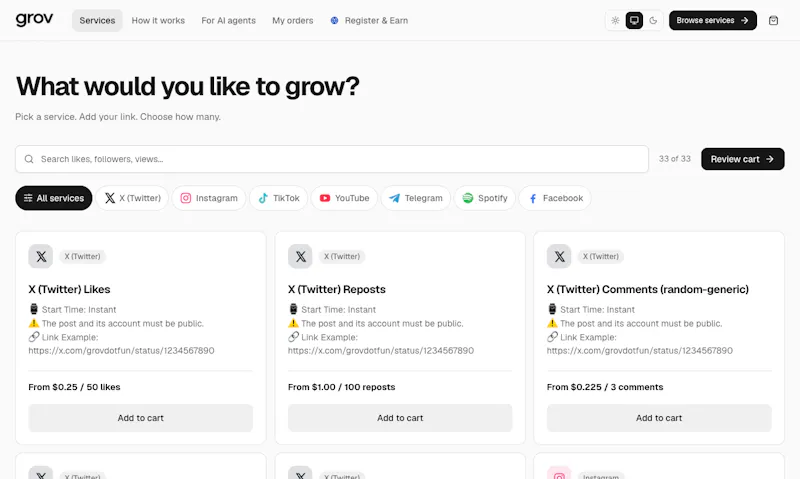
Task: Click the grov logo
Action: coord(34,20)
